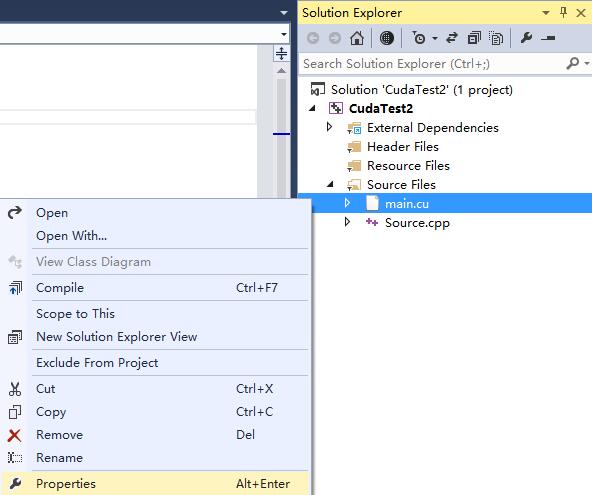Open the Properties wrench toolbar icon

point(526,38)
